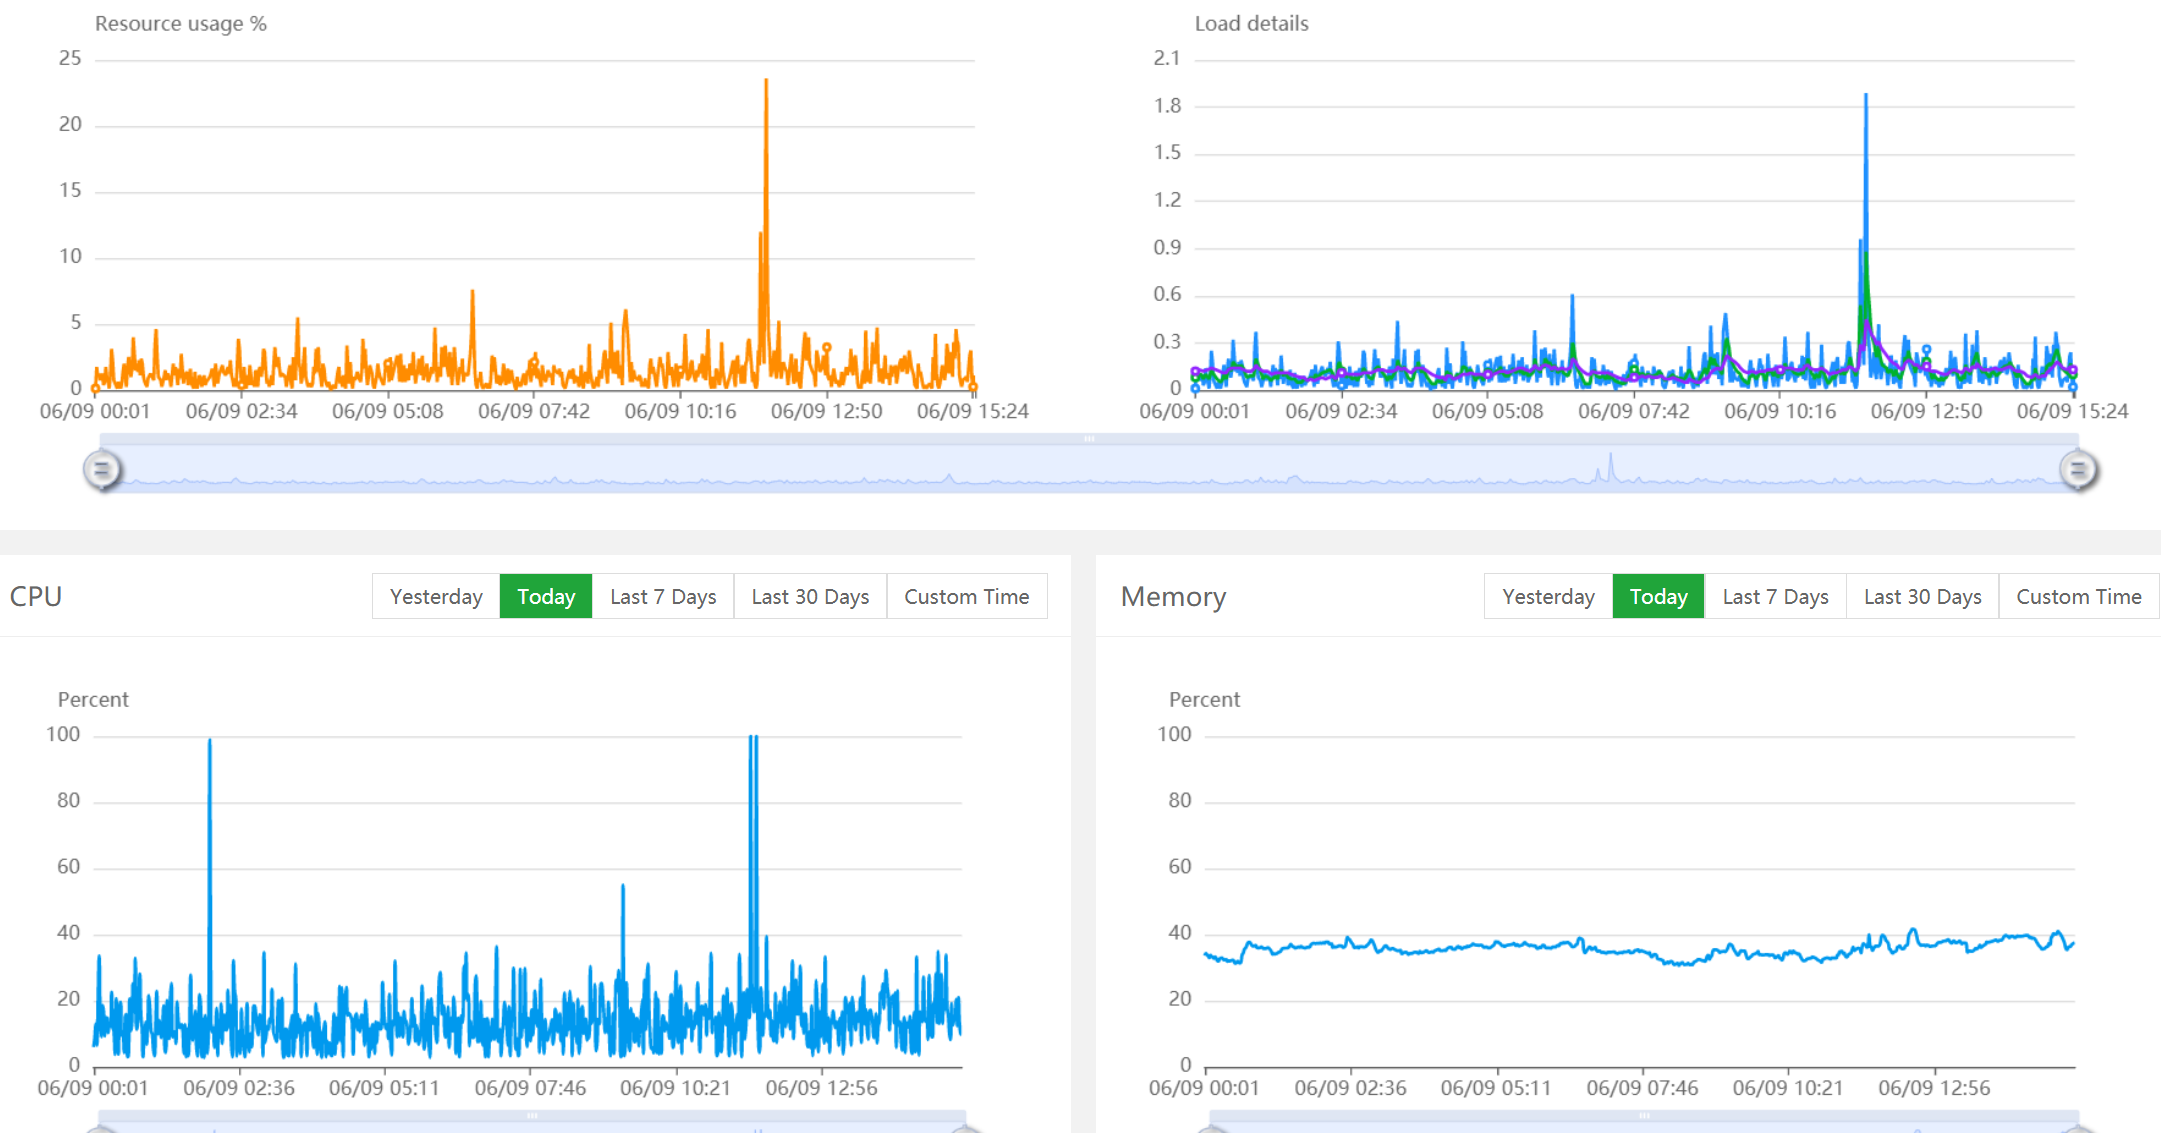
Task: Switch CPU chart to Last 7 Days
Action: click(663, 597)
